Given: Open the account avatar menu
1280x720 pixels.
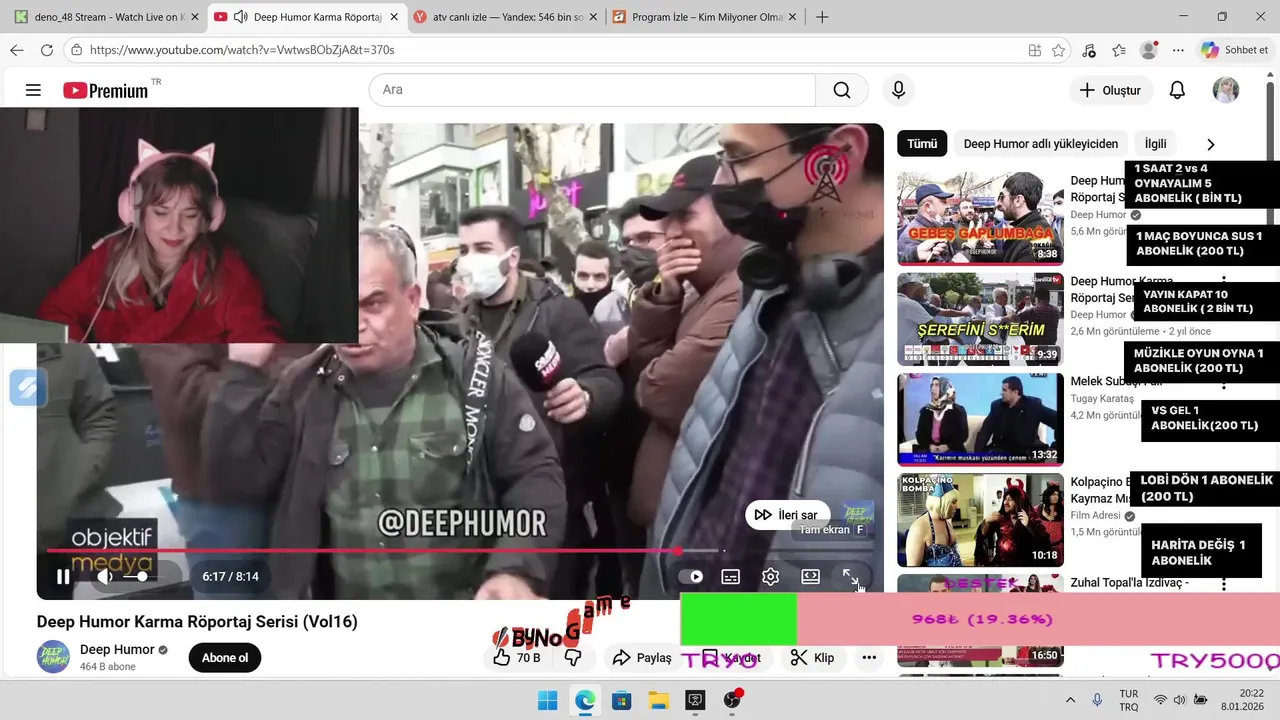Looking at the screenshot, I should click(x=1226, y=90).
